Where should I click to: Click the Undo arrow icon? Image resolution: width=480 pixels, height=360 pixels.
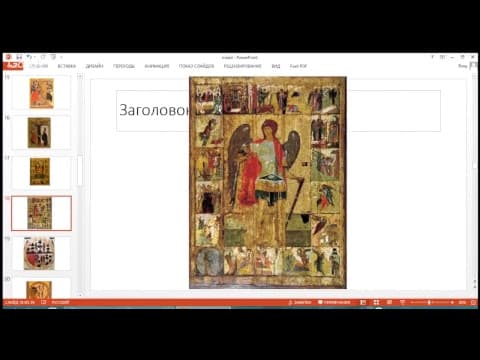29,57
